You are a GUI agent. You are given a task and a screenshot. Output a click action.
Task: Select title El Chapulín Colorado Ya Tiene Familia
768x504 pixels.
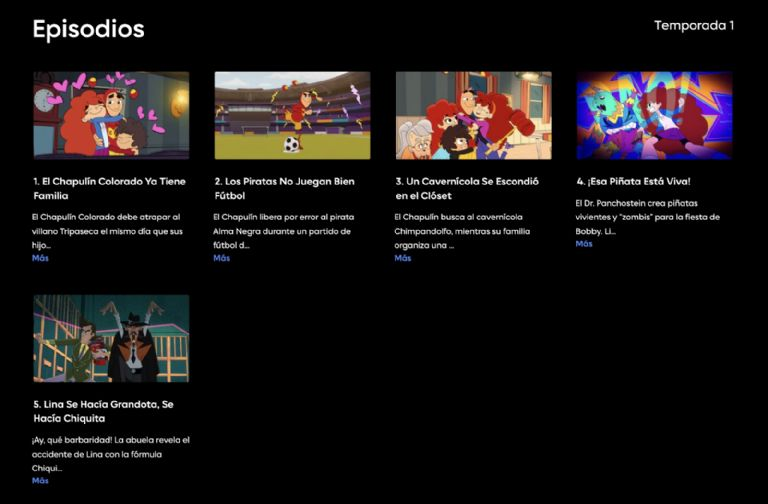[110, 189]
